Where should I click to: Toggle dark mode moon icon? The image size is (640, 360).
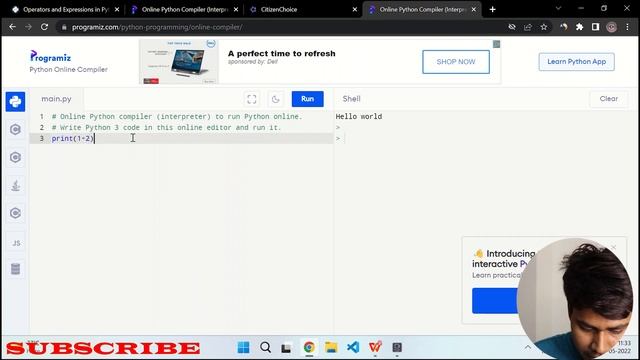coord(276,99)
